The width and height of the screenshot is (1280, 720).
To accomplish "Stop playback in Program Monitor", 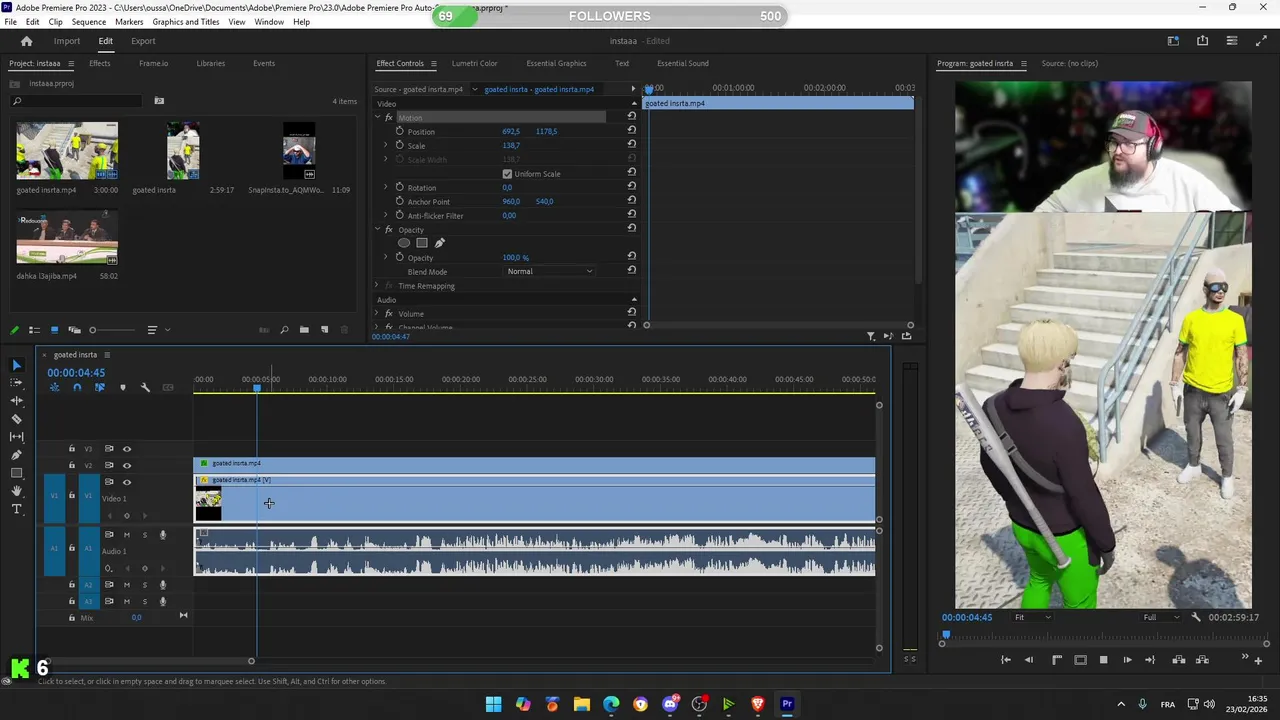I will point(1103,660).
